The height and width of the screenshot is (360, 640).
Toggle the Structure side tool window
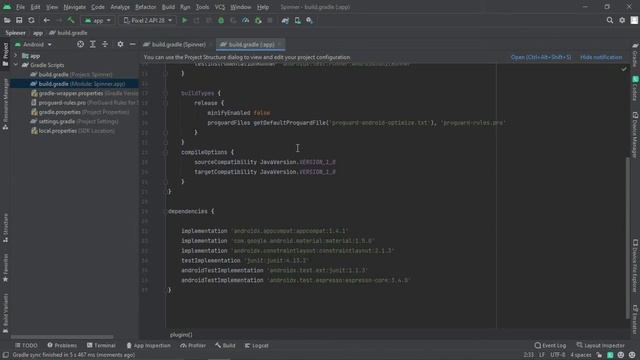tap(5, 228)
